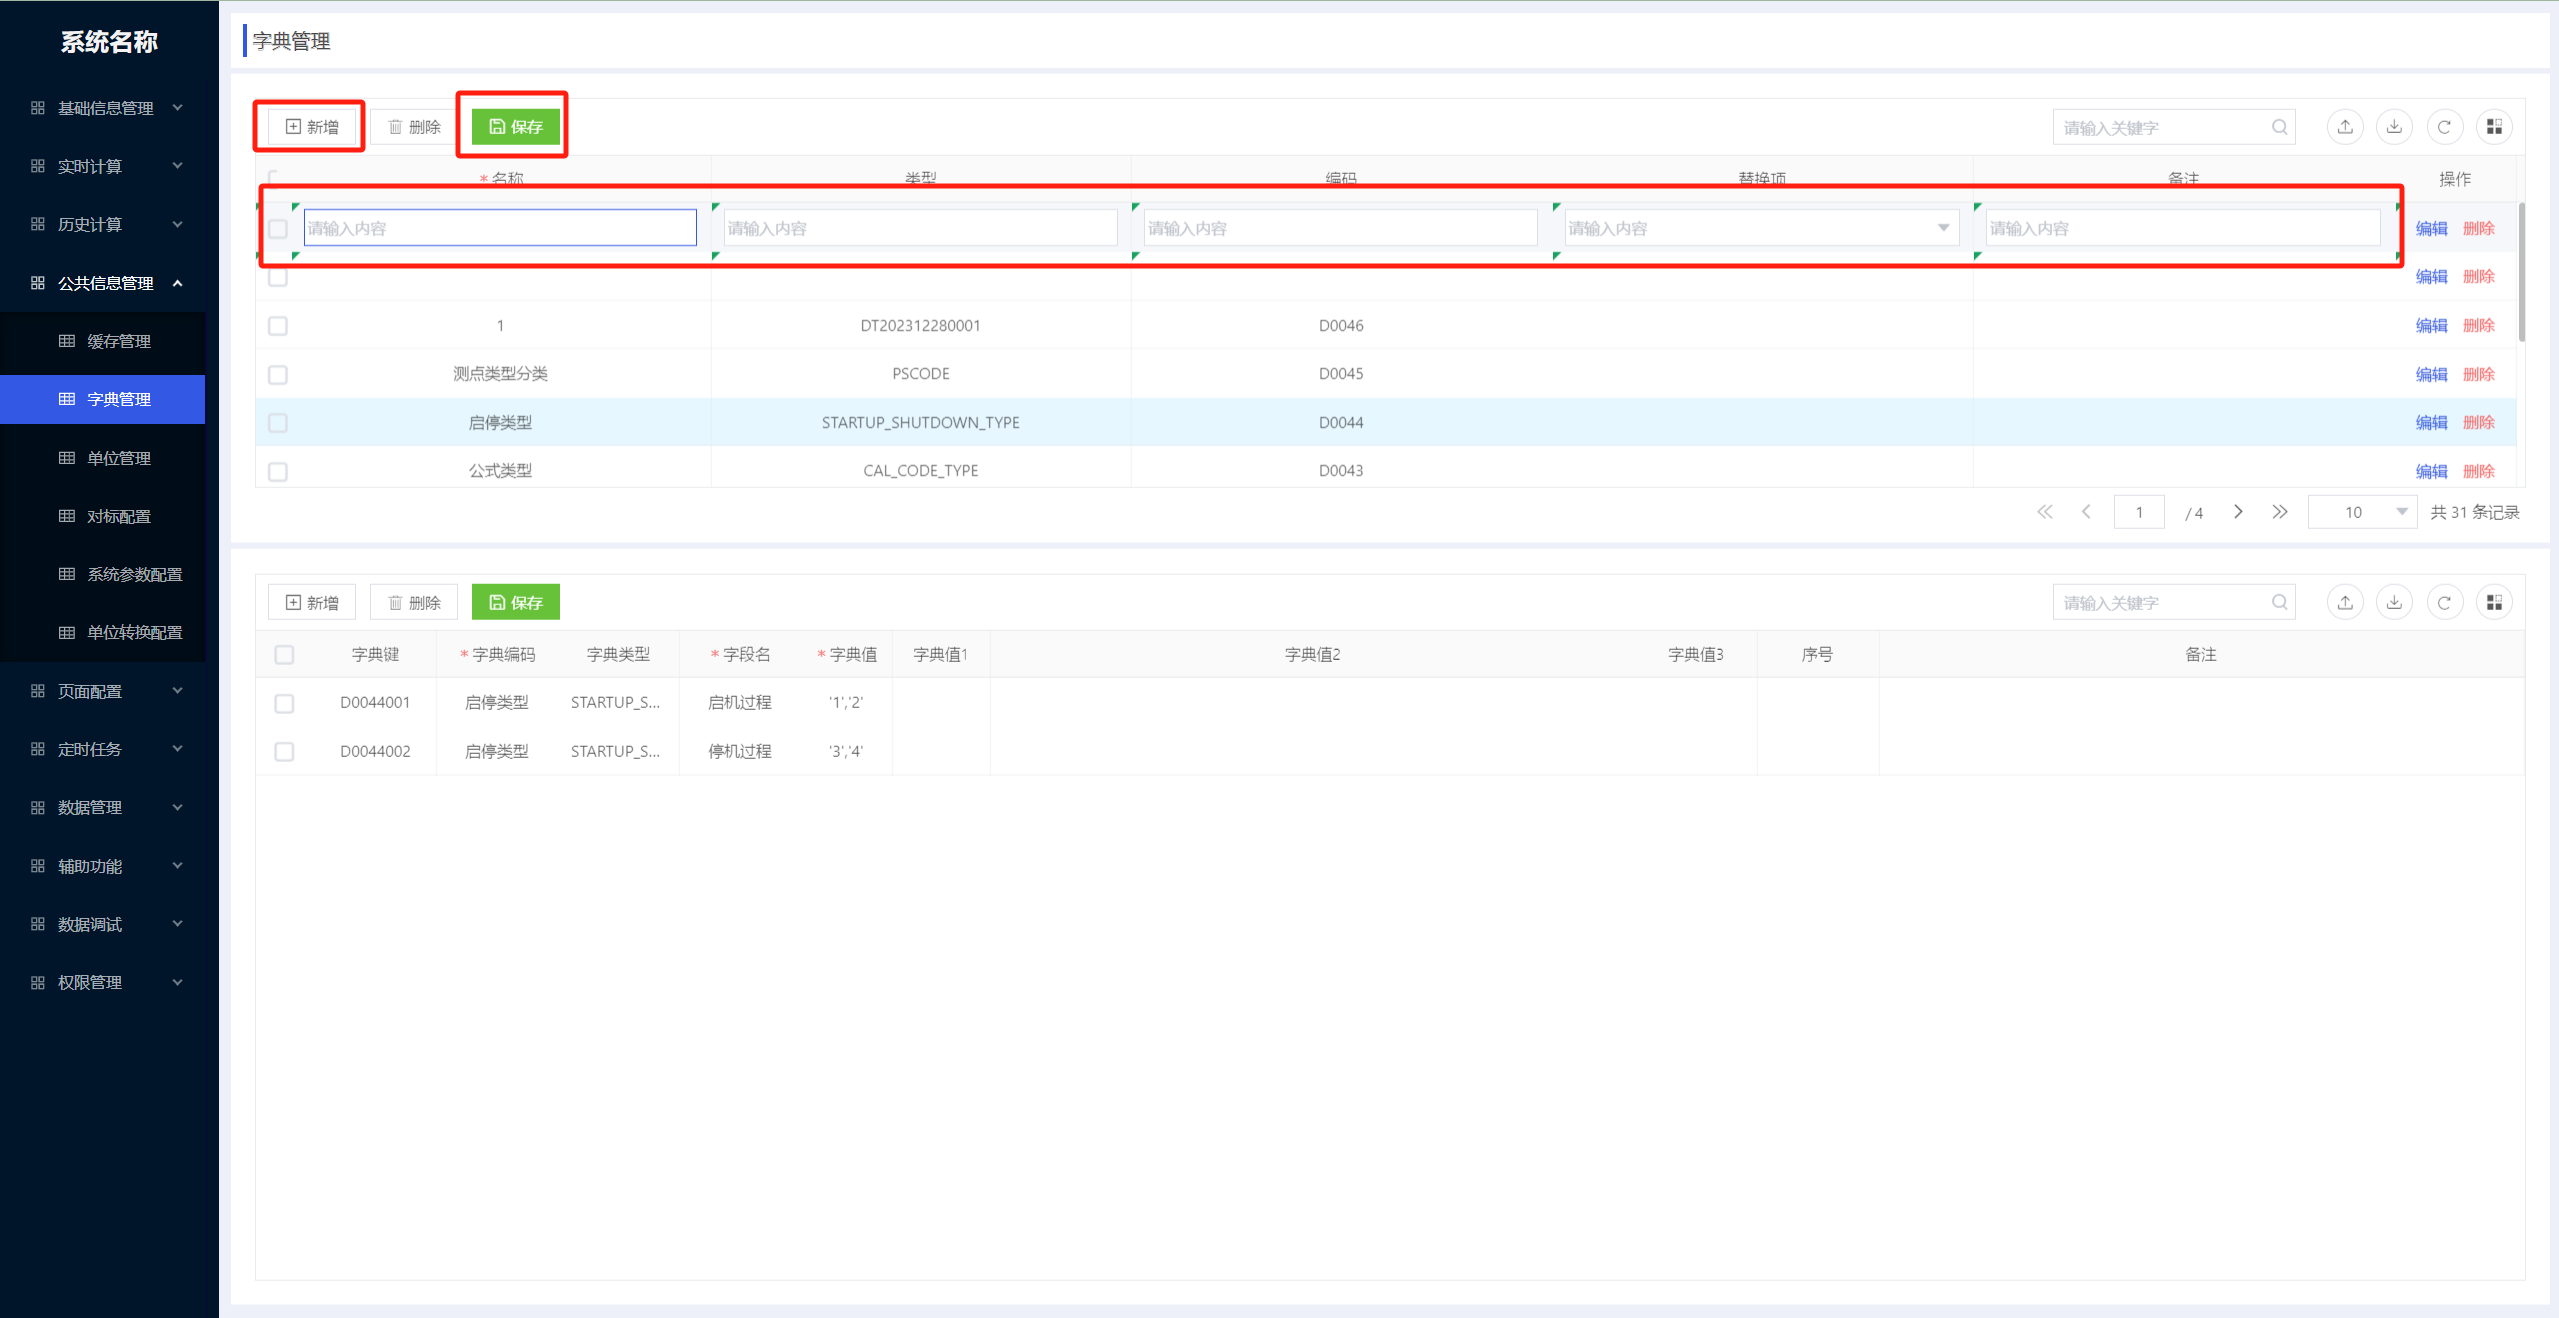Image resolution: width=2559 pixels, height=1318 pixels.
Task: Go to 对标配置 in the sidebar
Action: [103, 516]
